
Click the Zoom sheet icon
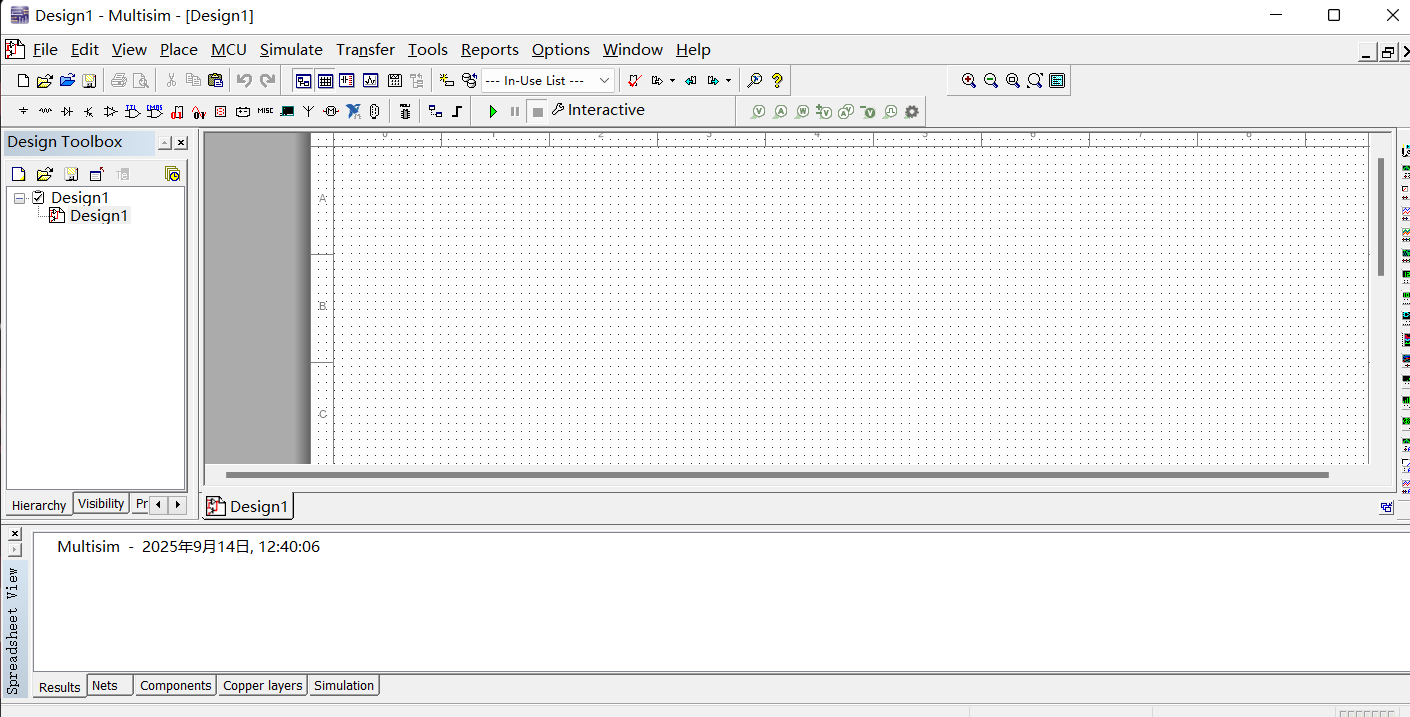click(1035, 81)
